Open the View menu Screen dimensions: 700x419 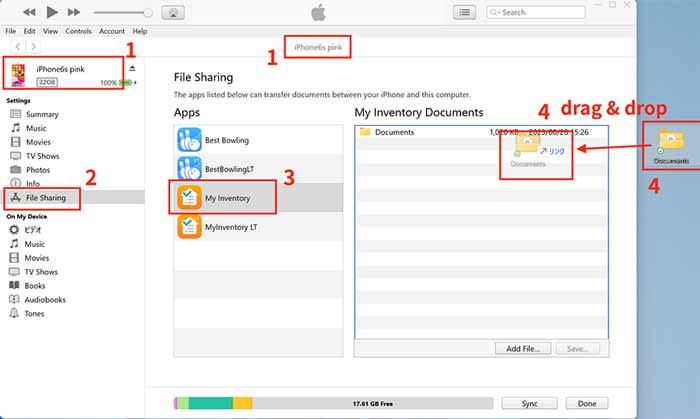click(50, 31)
